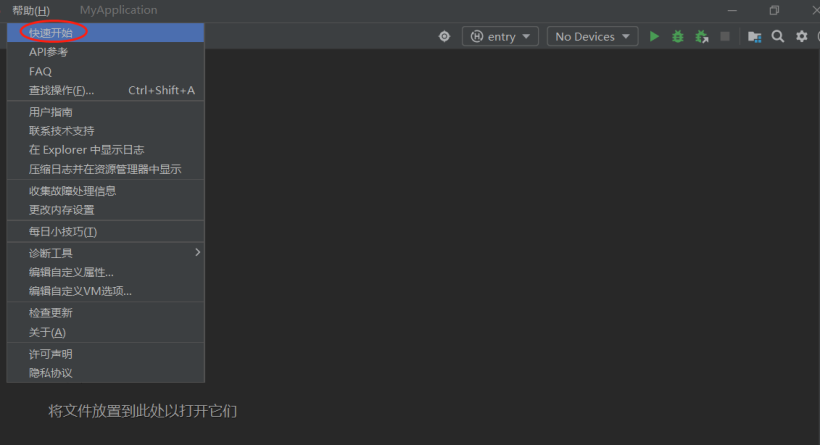Open 关于(A) dialog entry
The image size is (820, 445).
(x=106, y=333)
